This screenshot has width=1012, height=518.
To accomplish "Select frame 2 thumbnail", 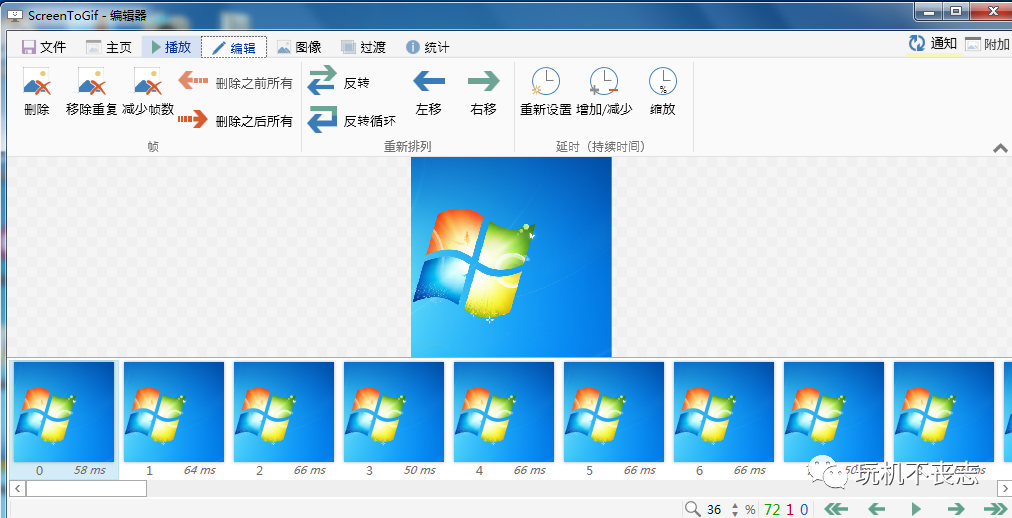I will click(284, 412).
